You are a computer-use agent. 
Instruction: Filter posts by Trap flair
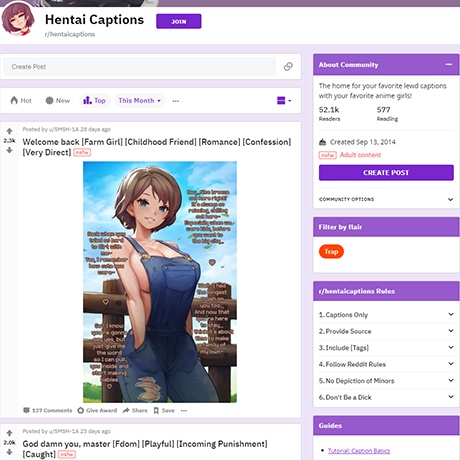(x=331, y=251)
